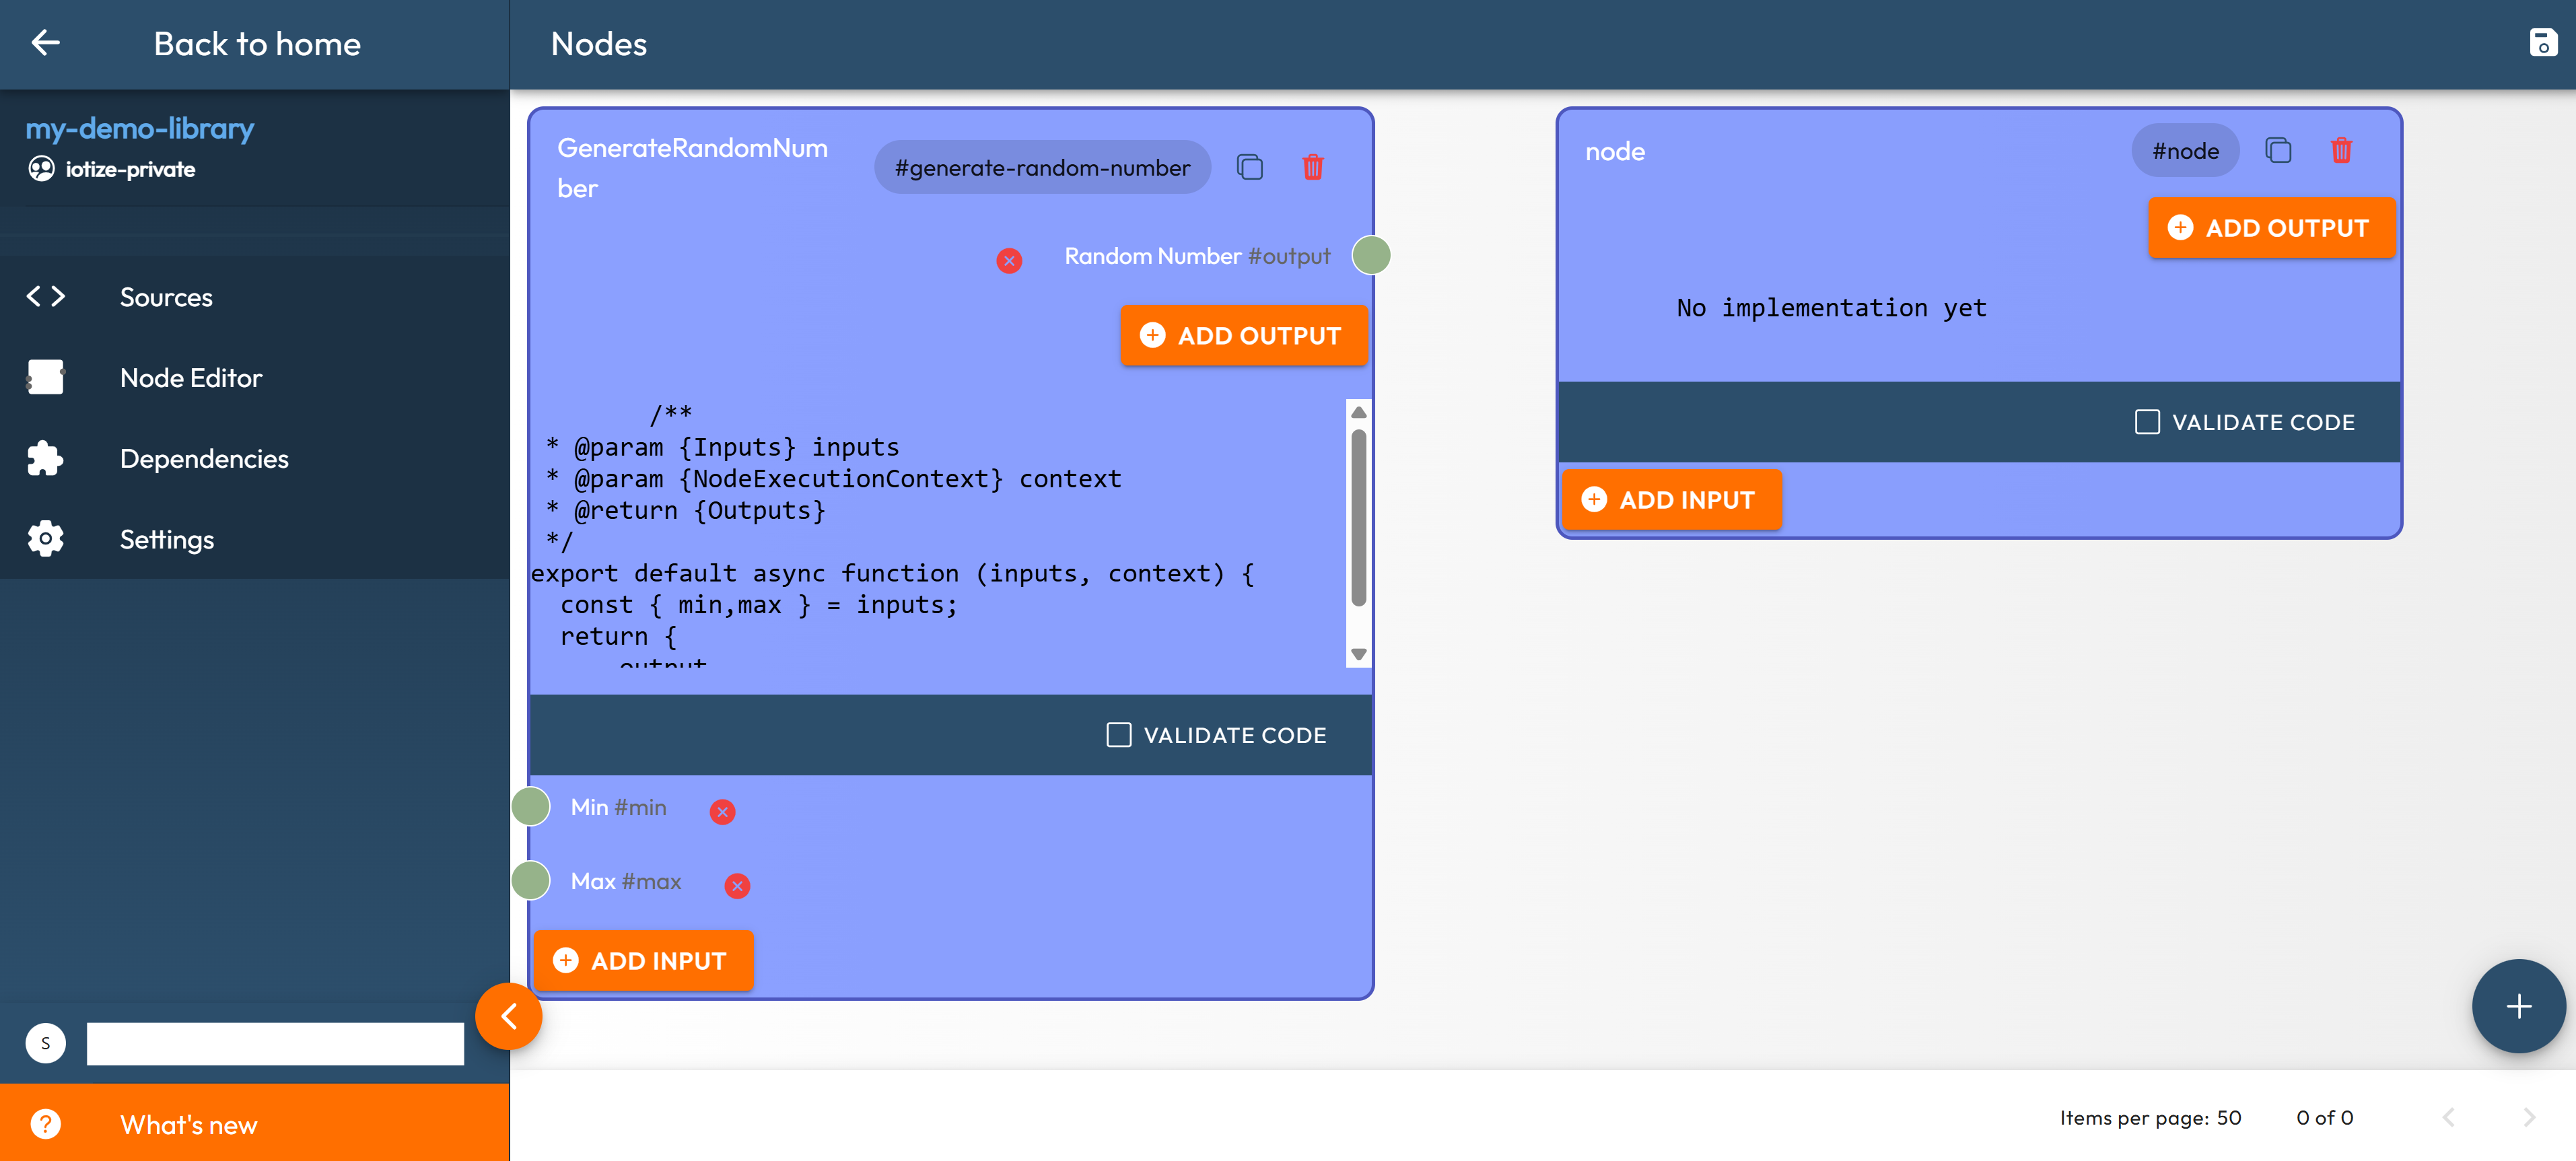Enable Validate Code for GenerateRandomNumber
2576x1161 pixels.
1118,735
